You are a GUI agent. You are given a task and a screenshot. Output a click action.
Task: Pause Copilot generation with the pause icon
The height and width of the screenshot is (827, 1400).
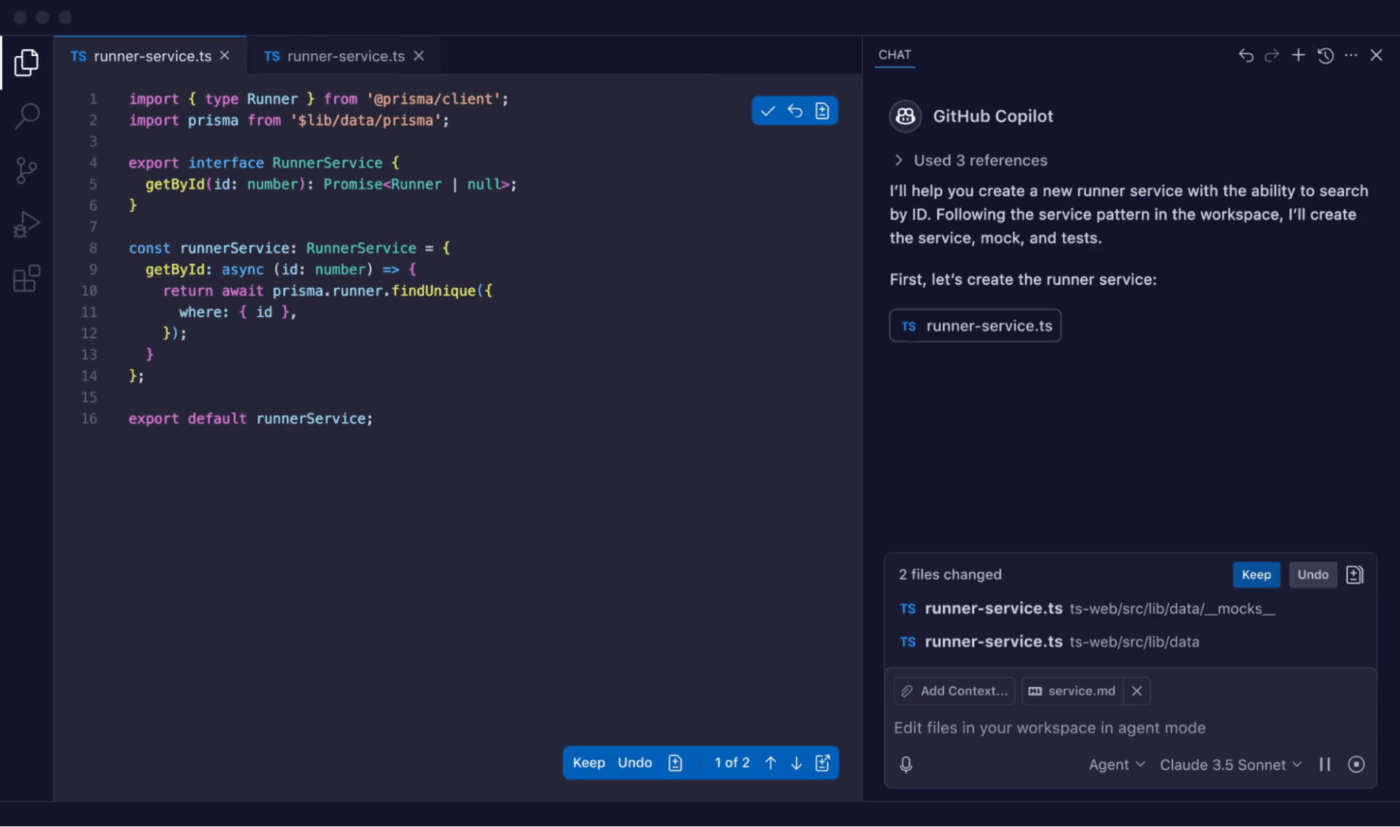click(1325, 764)
